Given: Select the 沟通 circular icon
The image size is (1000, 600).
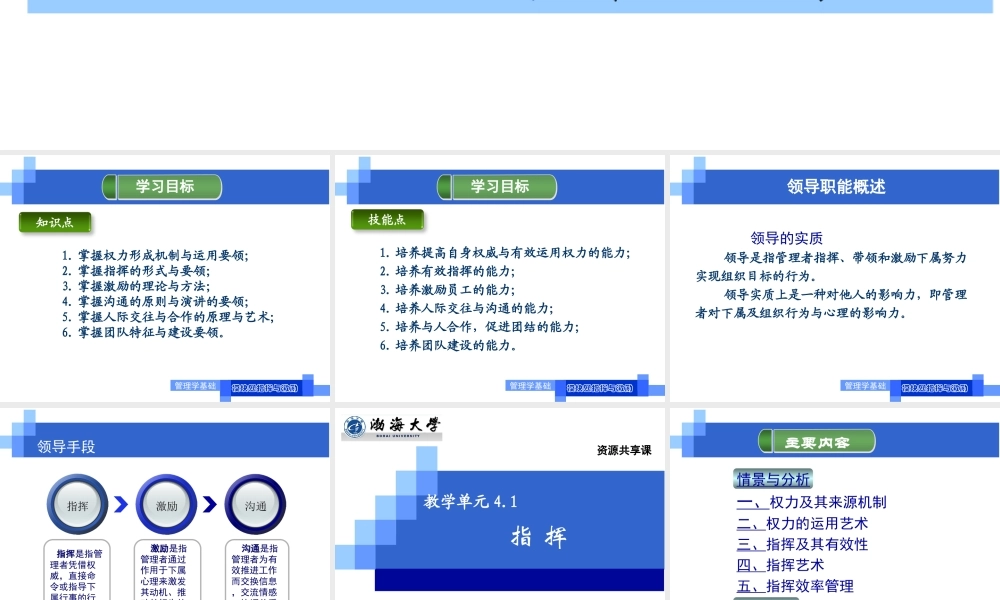Looking at the screenshot, I should [x=255, y=504].
